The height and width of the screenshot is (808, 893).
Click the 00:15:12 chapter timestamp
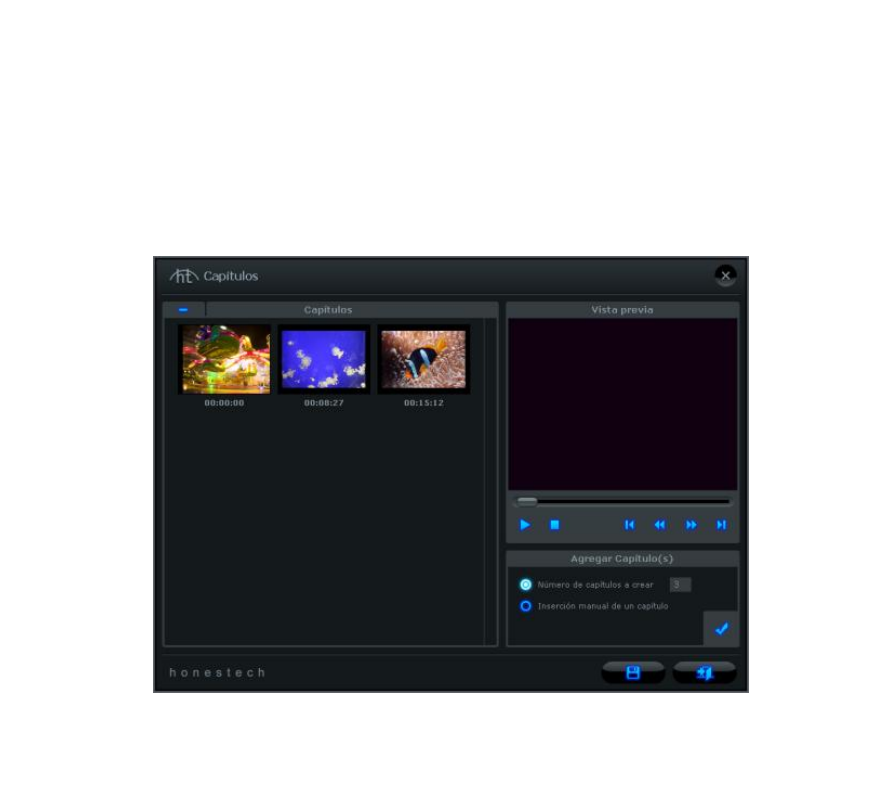[x=424, y=403]
